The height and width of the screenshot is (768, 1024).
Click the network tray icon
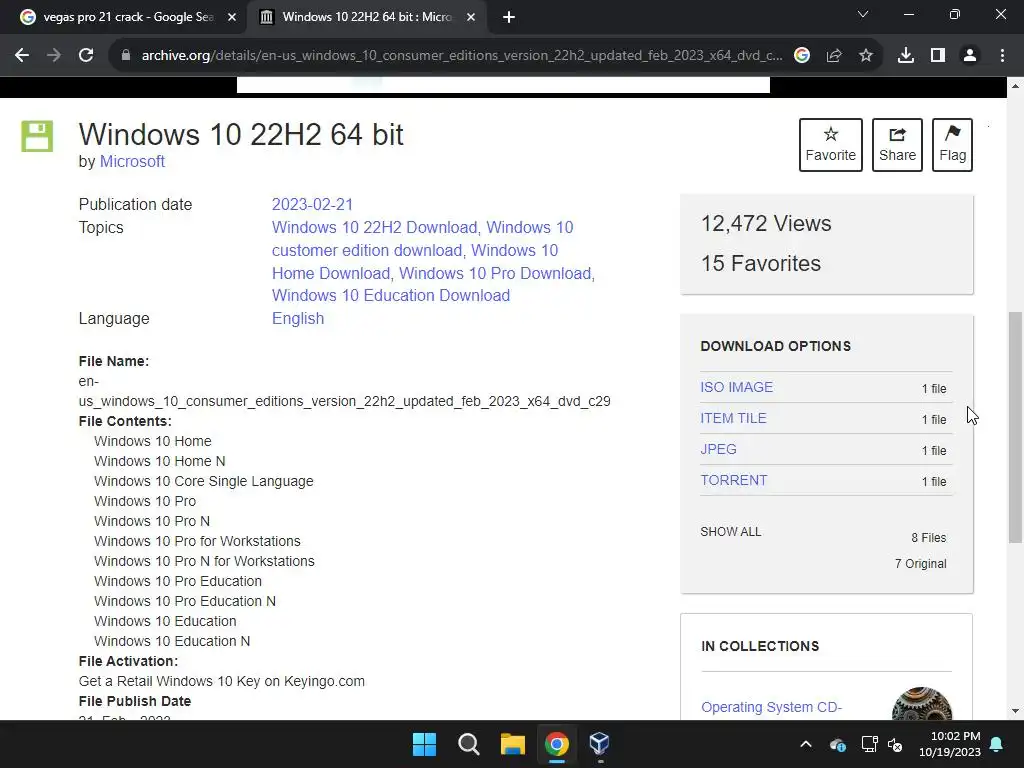coord(869,744)
